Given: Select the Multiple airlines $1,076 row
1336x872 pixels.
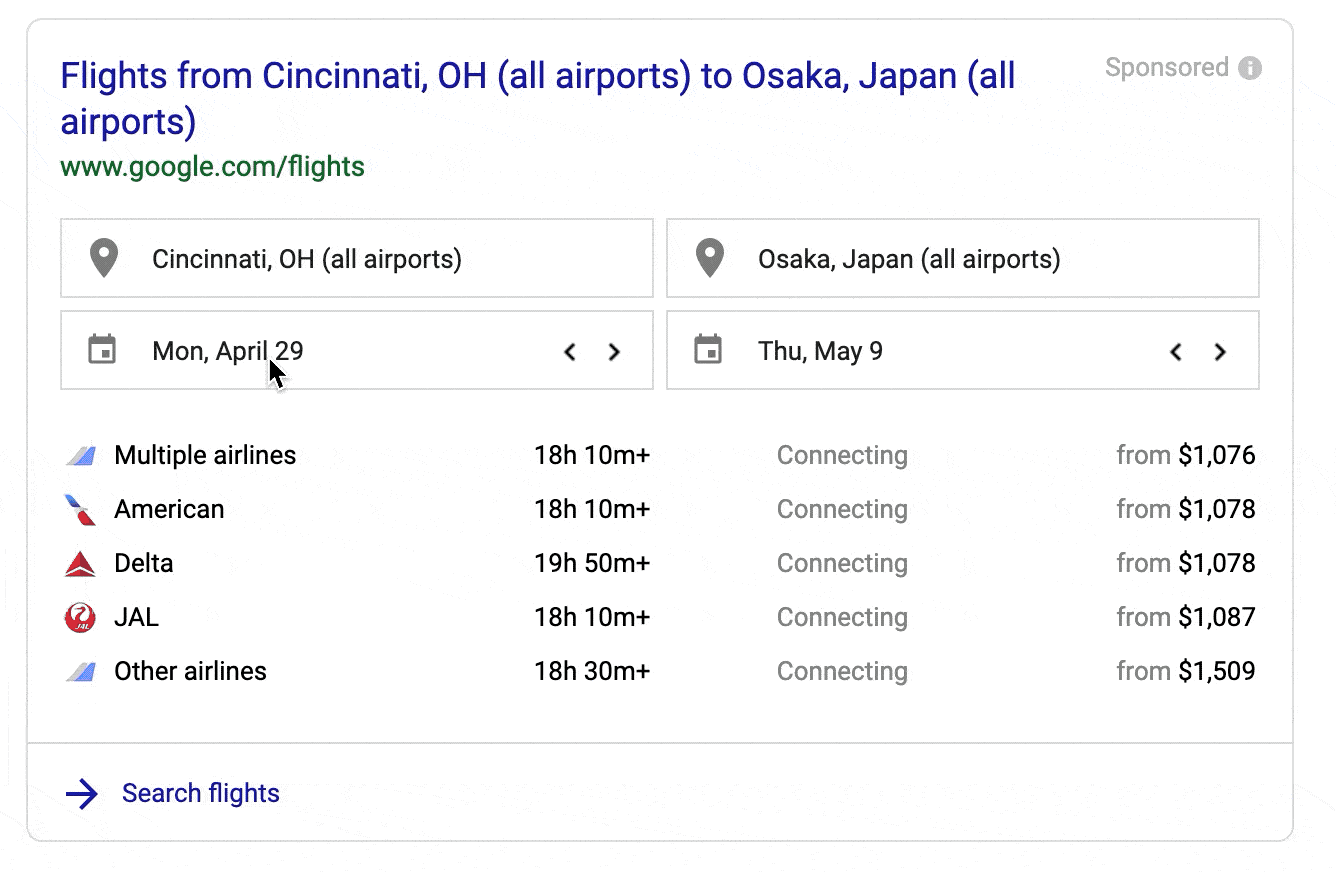Looking at the screenshot, I should click(x=659, y=456).
